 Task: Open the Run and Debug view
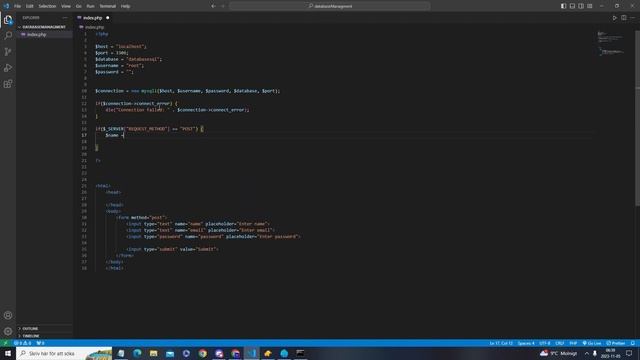point(8,68)
